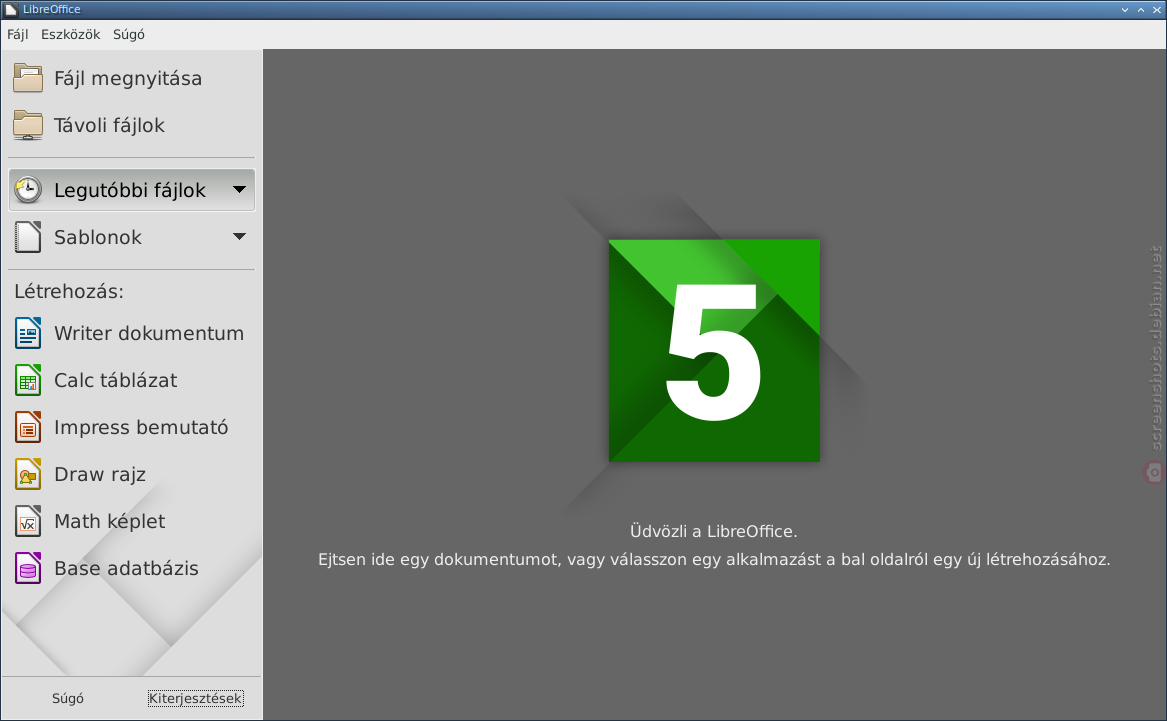Create a new Impress bemutató
Screen dimensions: 1167x721
coord(141,427)
